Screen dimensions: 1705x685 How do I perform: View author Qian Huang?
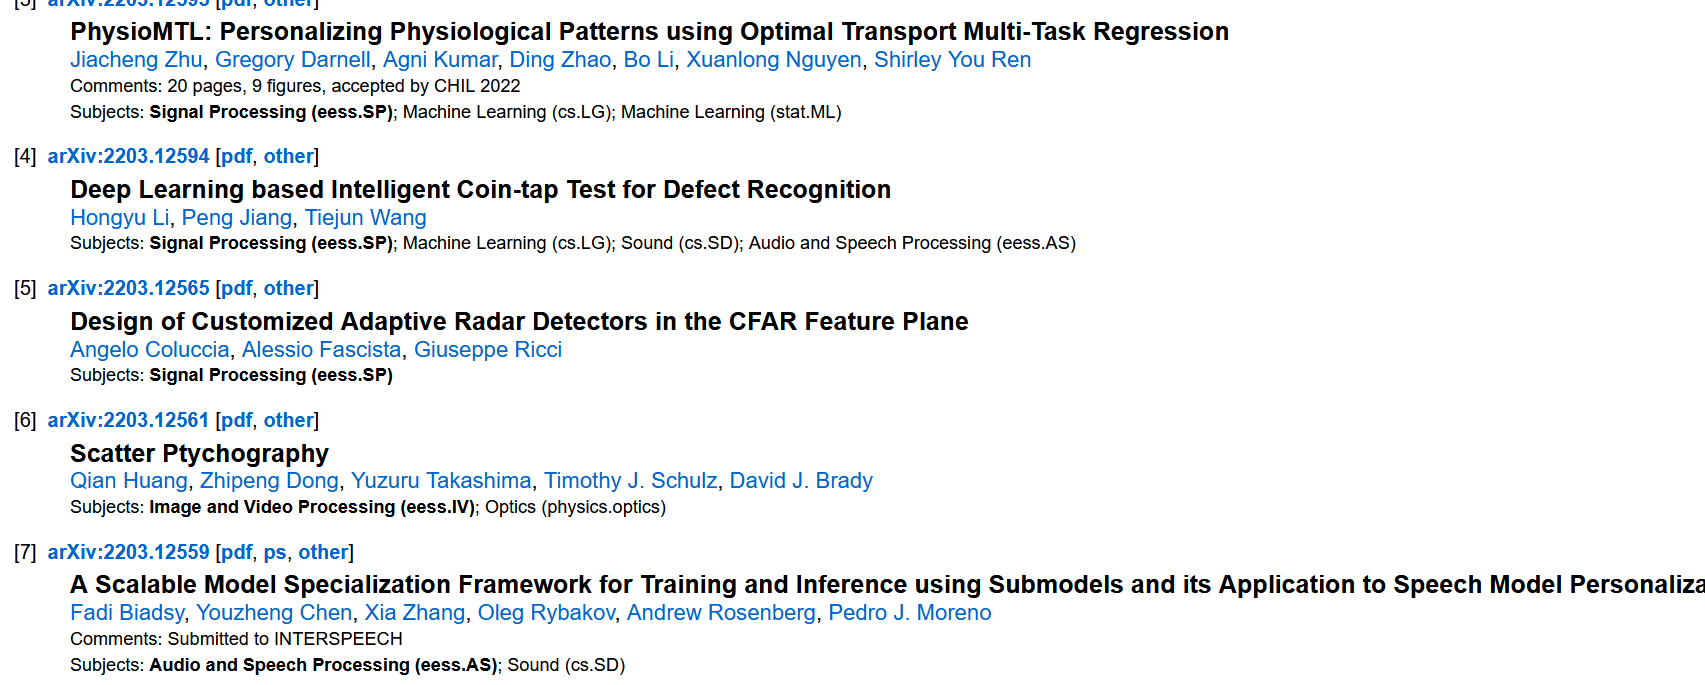(x=128, y=481)
